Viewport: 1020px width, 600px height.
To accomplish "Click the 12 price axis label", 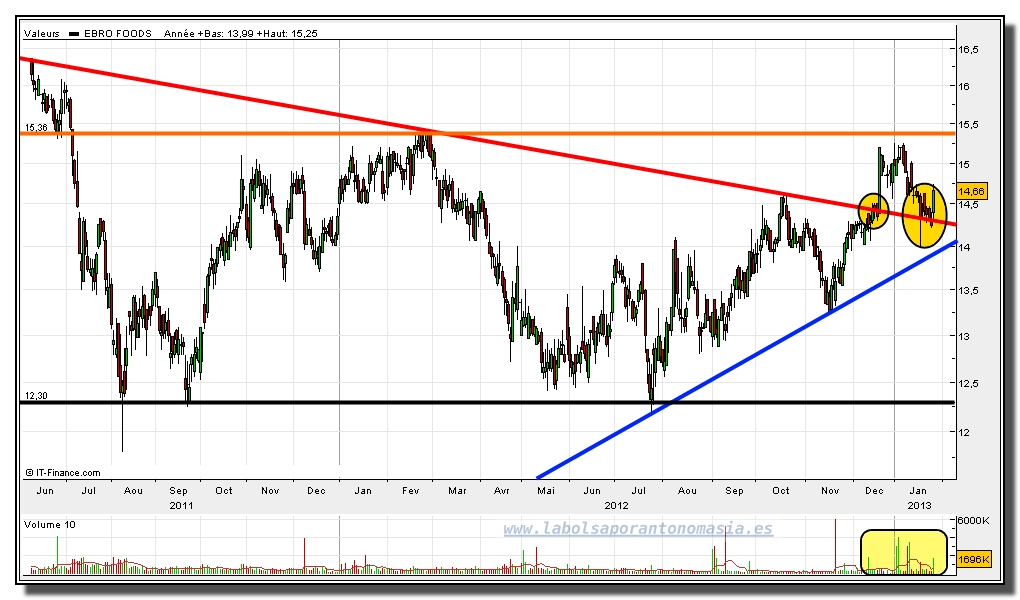I will click(x=964, y=432).
